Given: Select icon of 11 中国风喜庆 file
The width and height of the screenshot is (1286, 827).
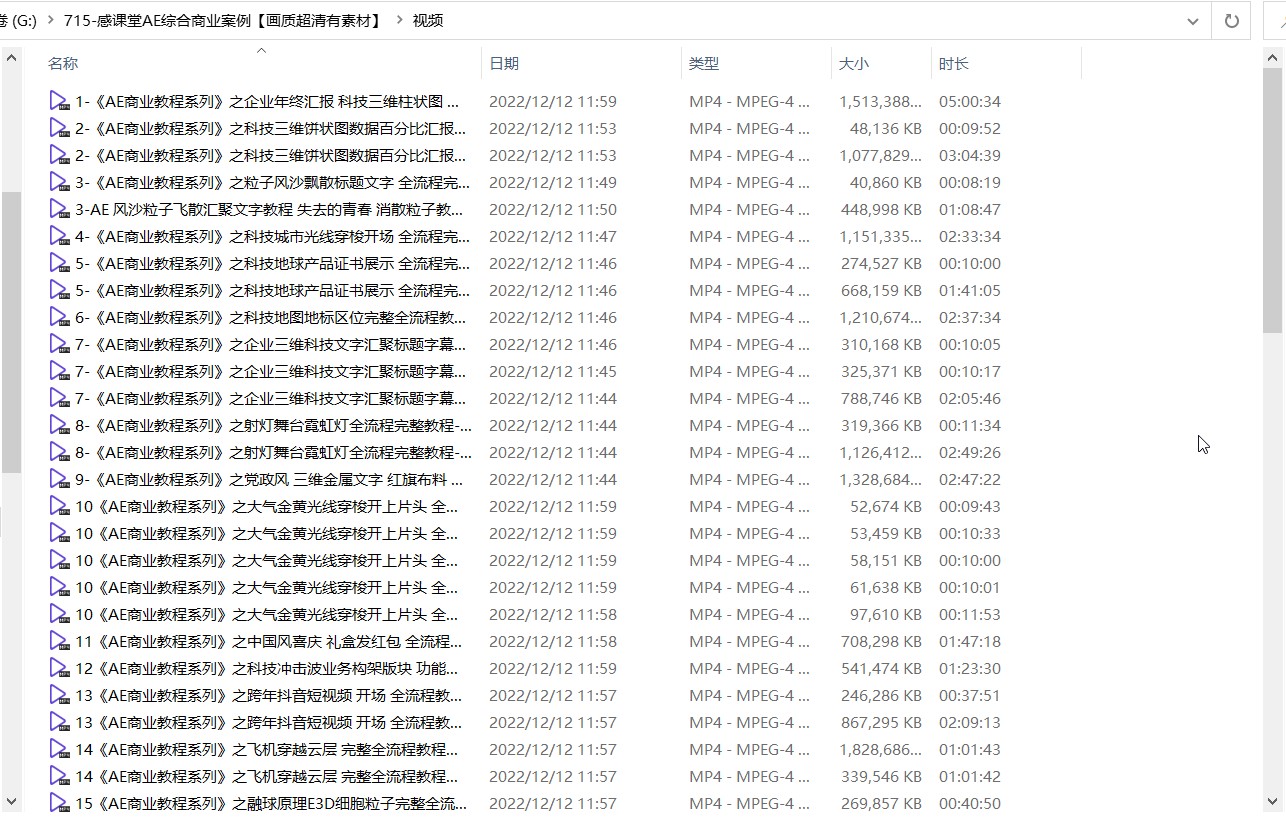Looking at the screenshot, I should coord(59,641).
